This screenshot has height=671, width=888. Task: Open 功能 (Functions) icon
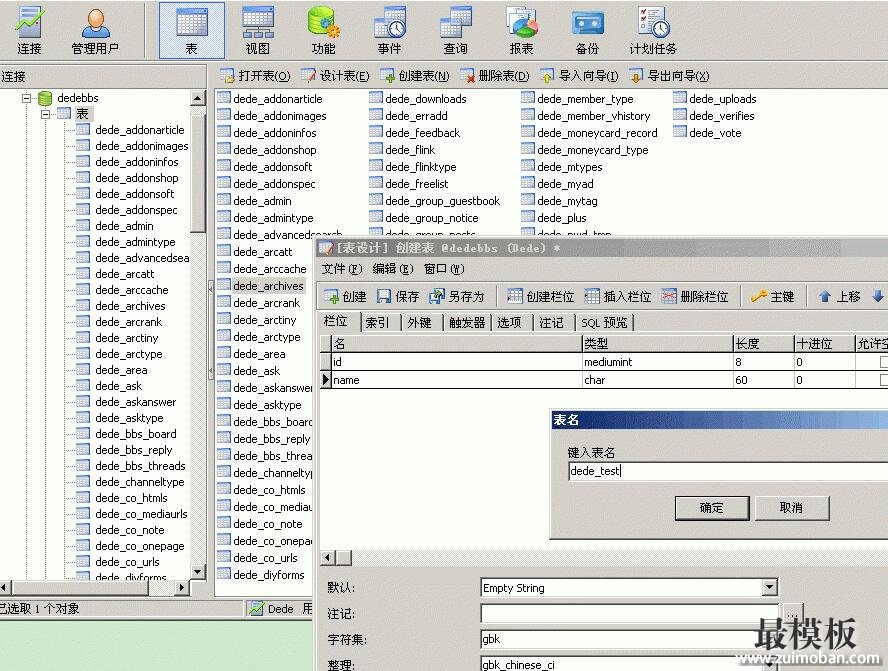point(323,31)
